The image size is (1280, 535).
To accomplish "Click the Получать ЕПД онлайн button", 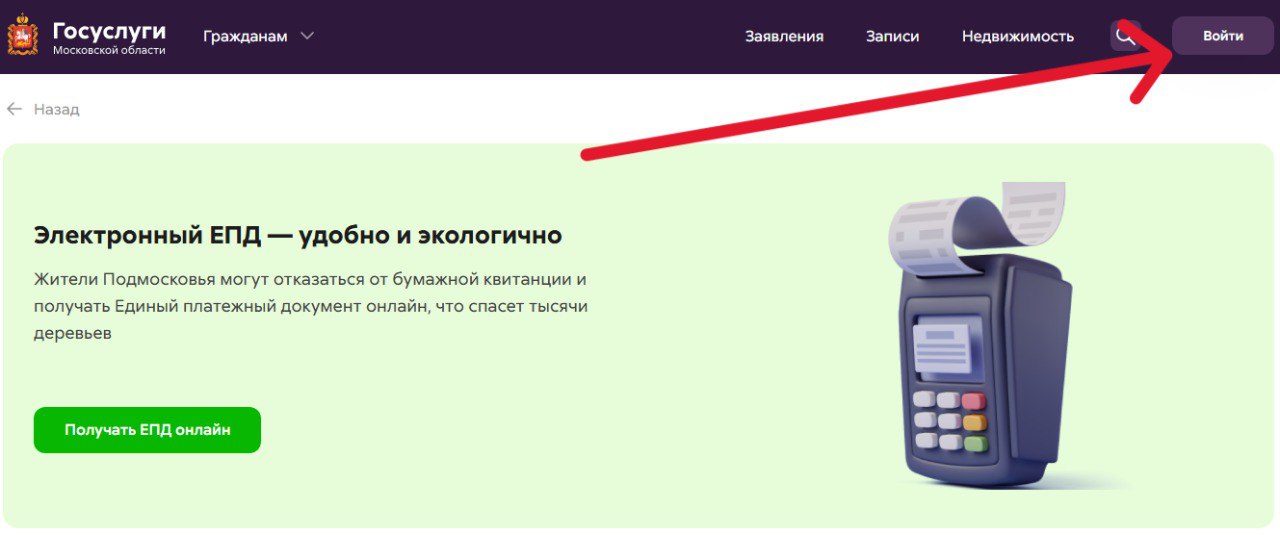I will click(x=147, y=430).
